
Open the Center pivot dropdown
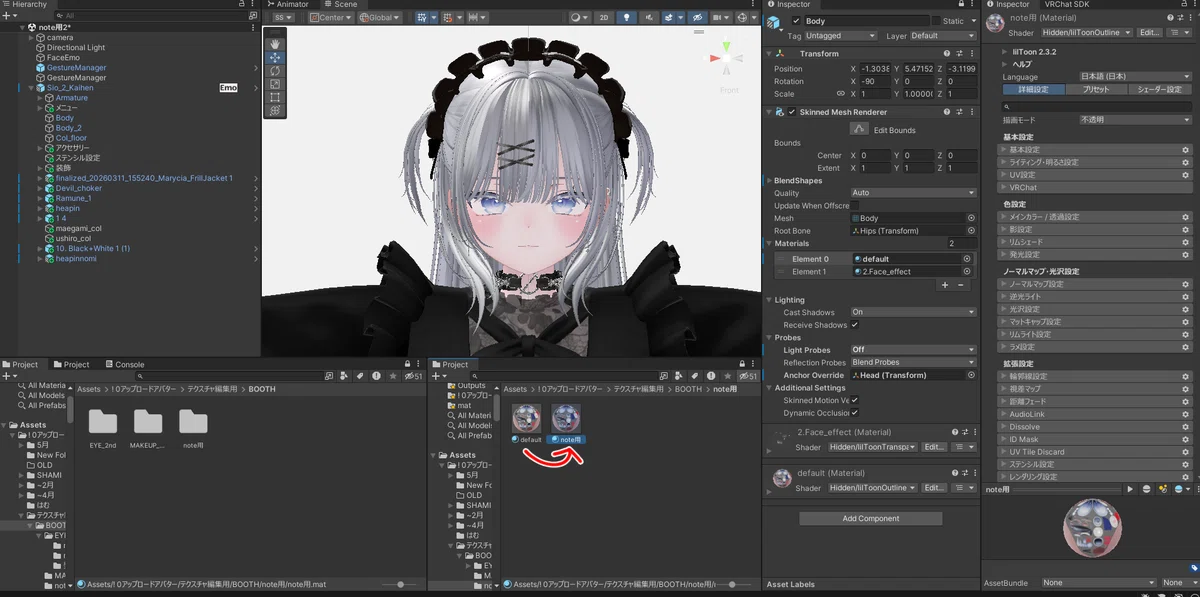click(x=331, y=18)
